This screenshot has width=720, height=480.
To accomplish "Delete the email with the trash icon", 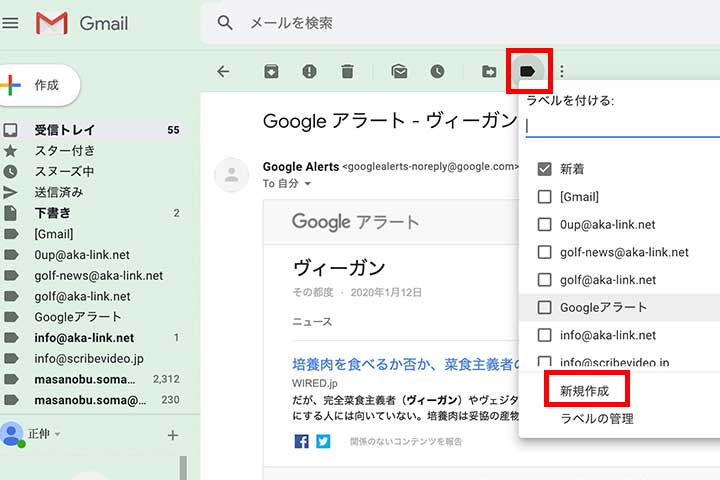I will (347, 71).
